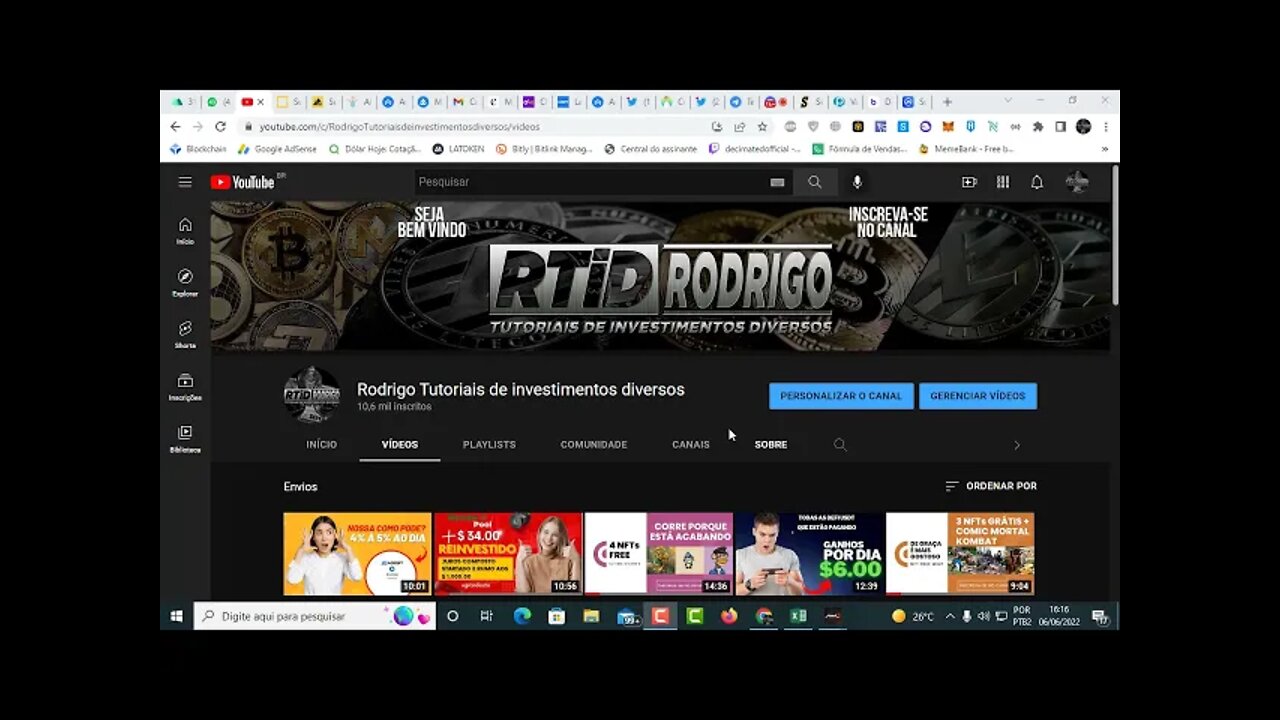Go to Início in the sidebar
Viewport: 1280px width, 720px height.
point(185,230)
